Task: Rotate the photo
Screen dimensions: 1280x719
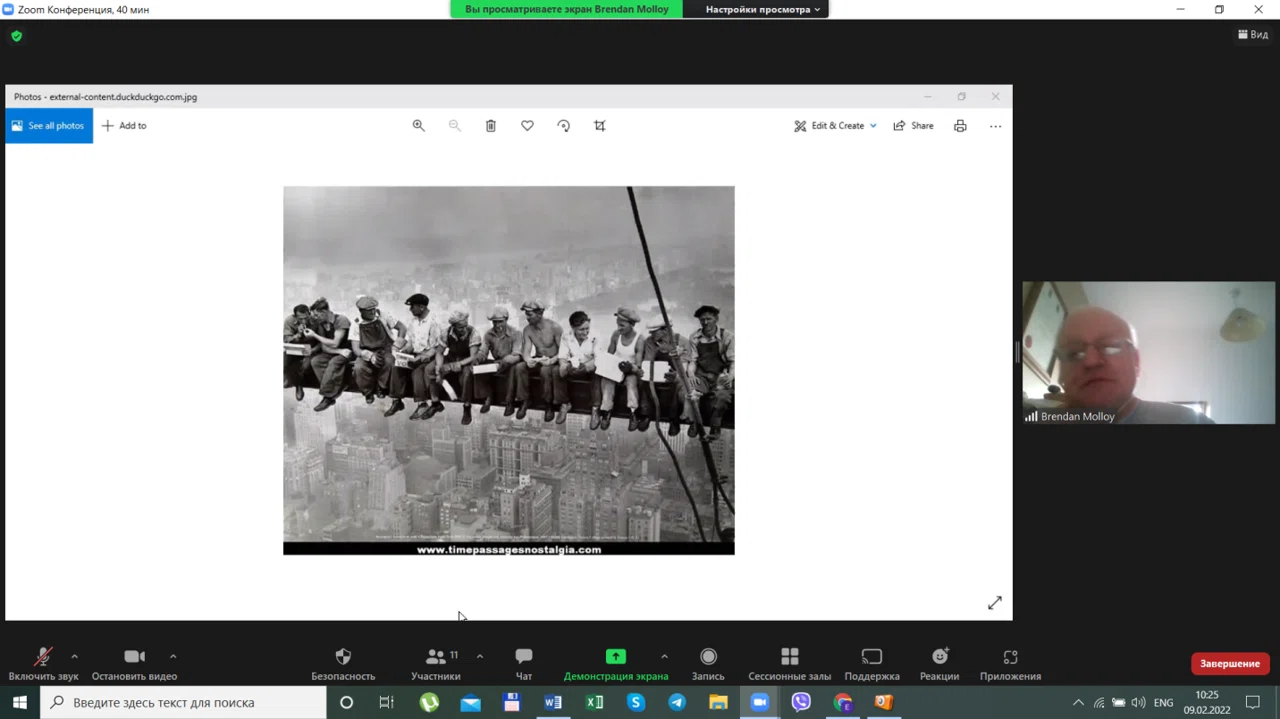Action: point(564,126)
